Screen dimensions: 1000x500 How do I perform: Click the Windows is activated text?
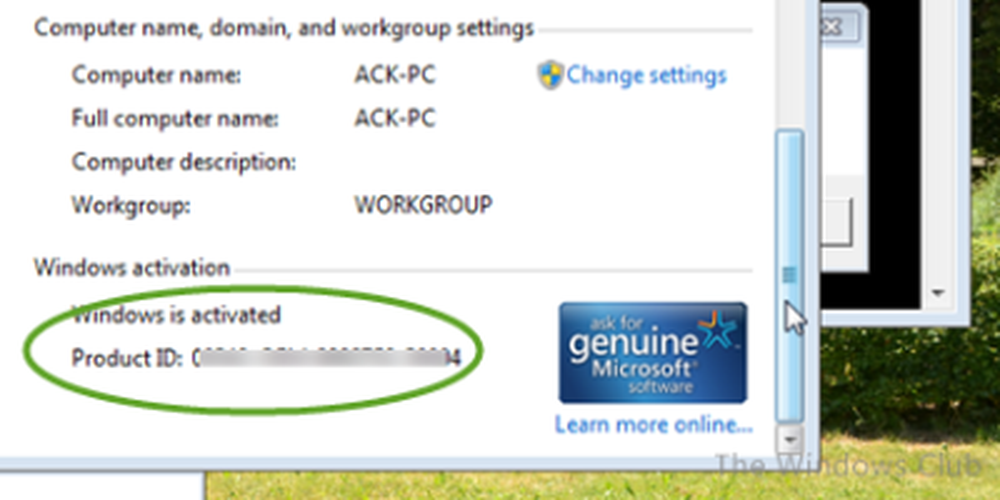tap(177, 315)
